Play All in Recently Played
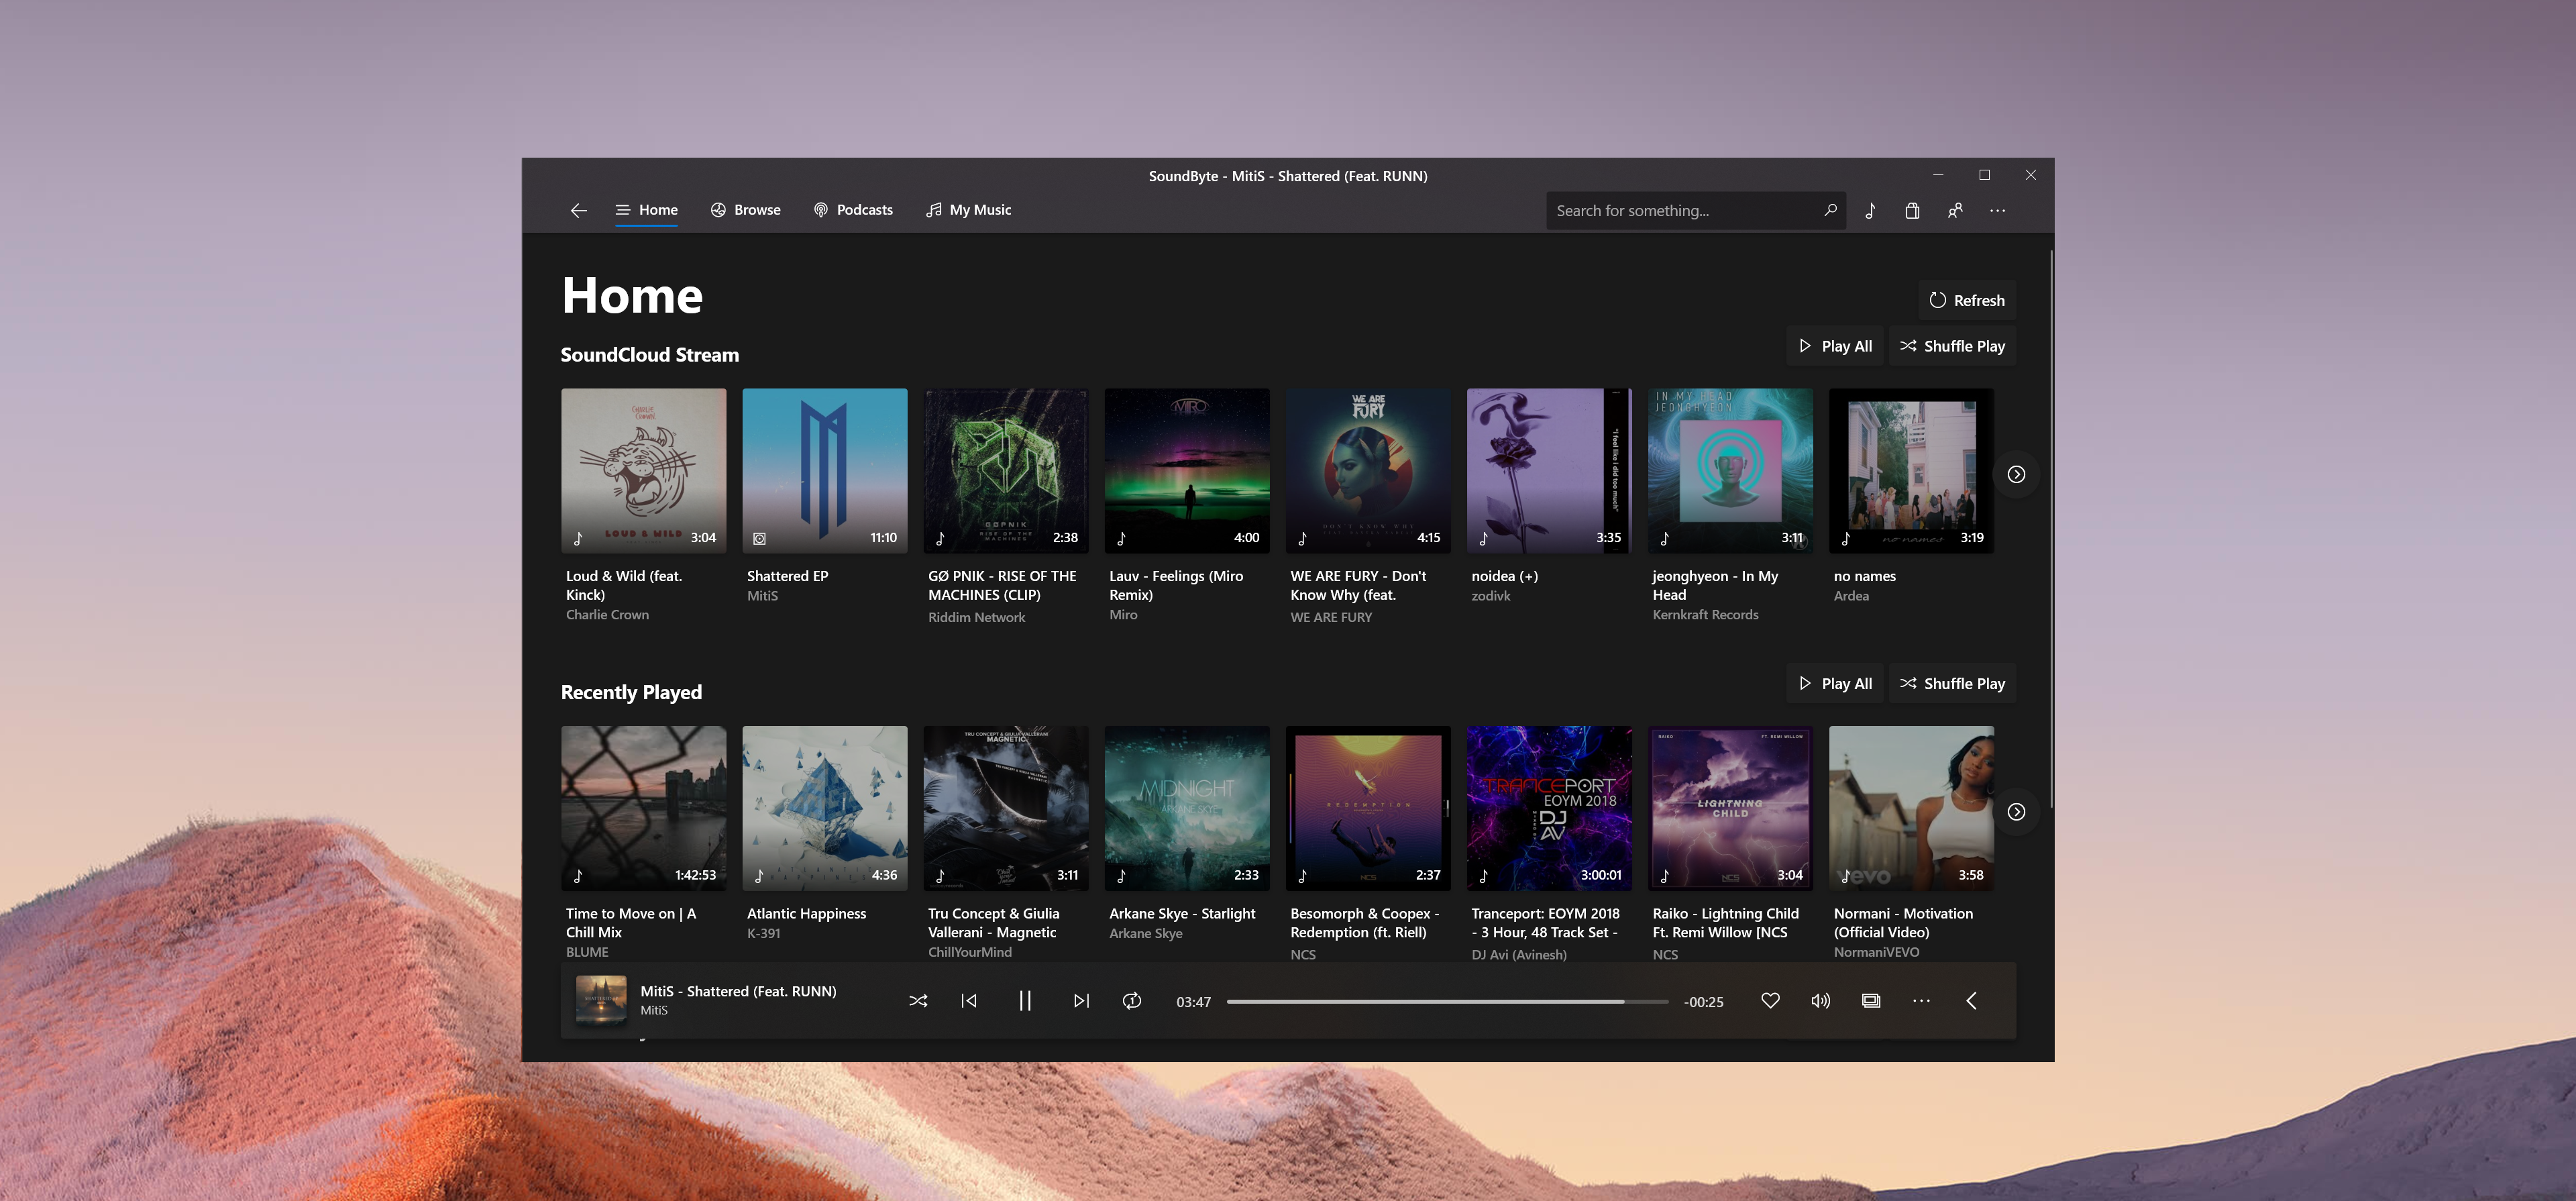The image size is (2576, 1201). [x=1835, y=684]
